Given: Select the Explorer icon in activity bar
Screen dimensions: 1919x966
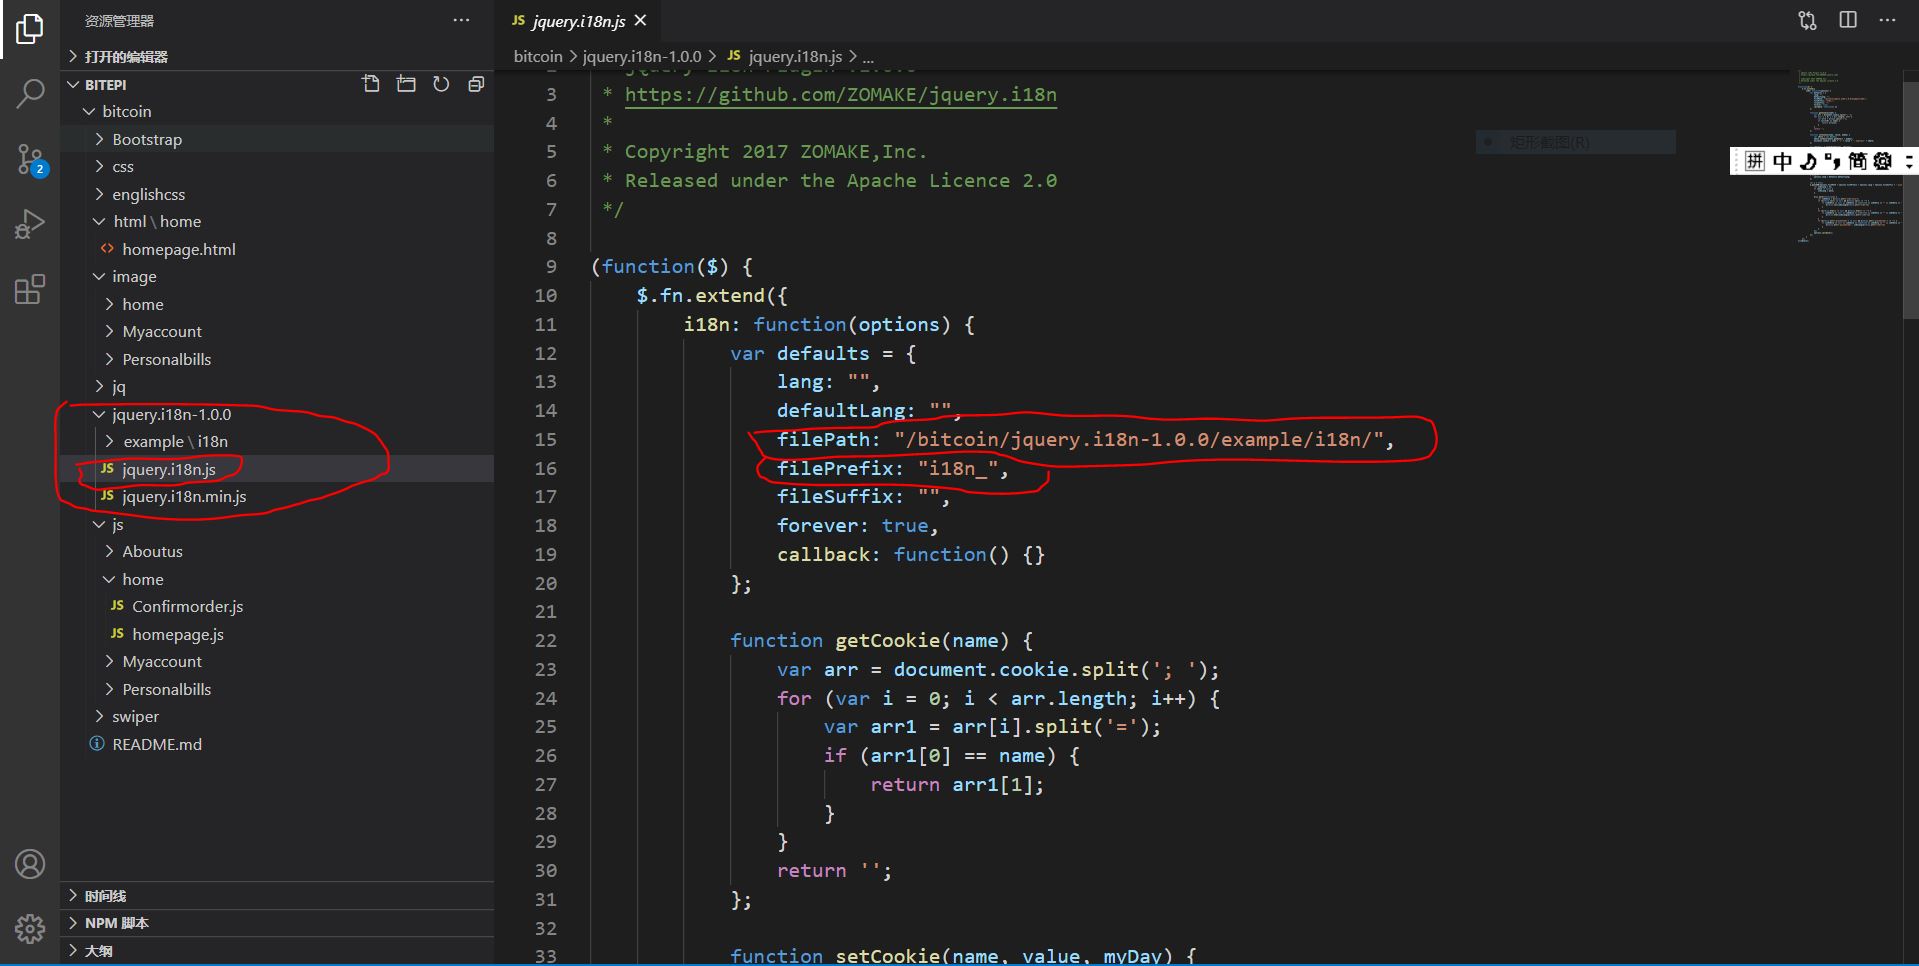Looking at the screenshot, I should (x=30, y=30).
